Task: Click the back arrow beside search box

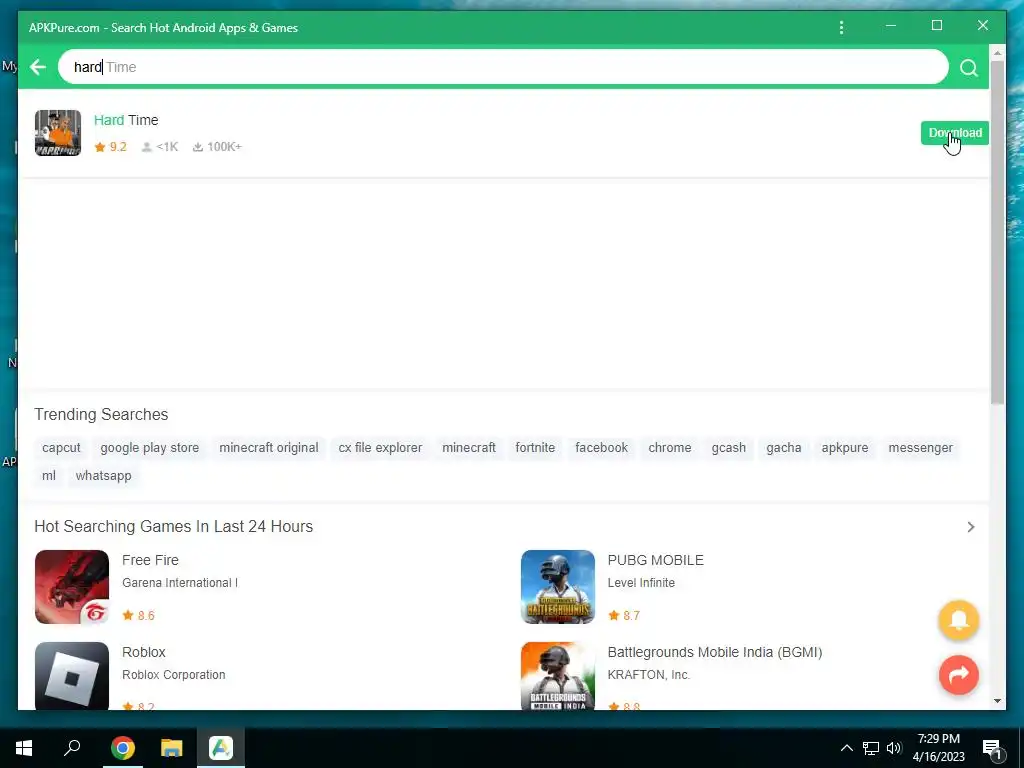Action: pos(38,67)
